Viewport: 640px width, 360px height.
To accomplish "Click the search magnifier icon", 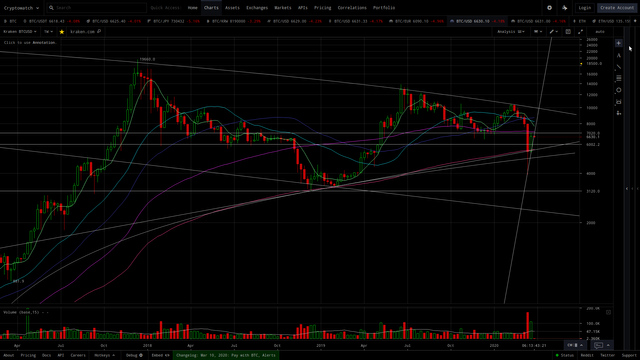I will (x=51, y=8).
